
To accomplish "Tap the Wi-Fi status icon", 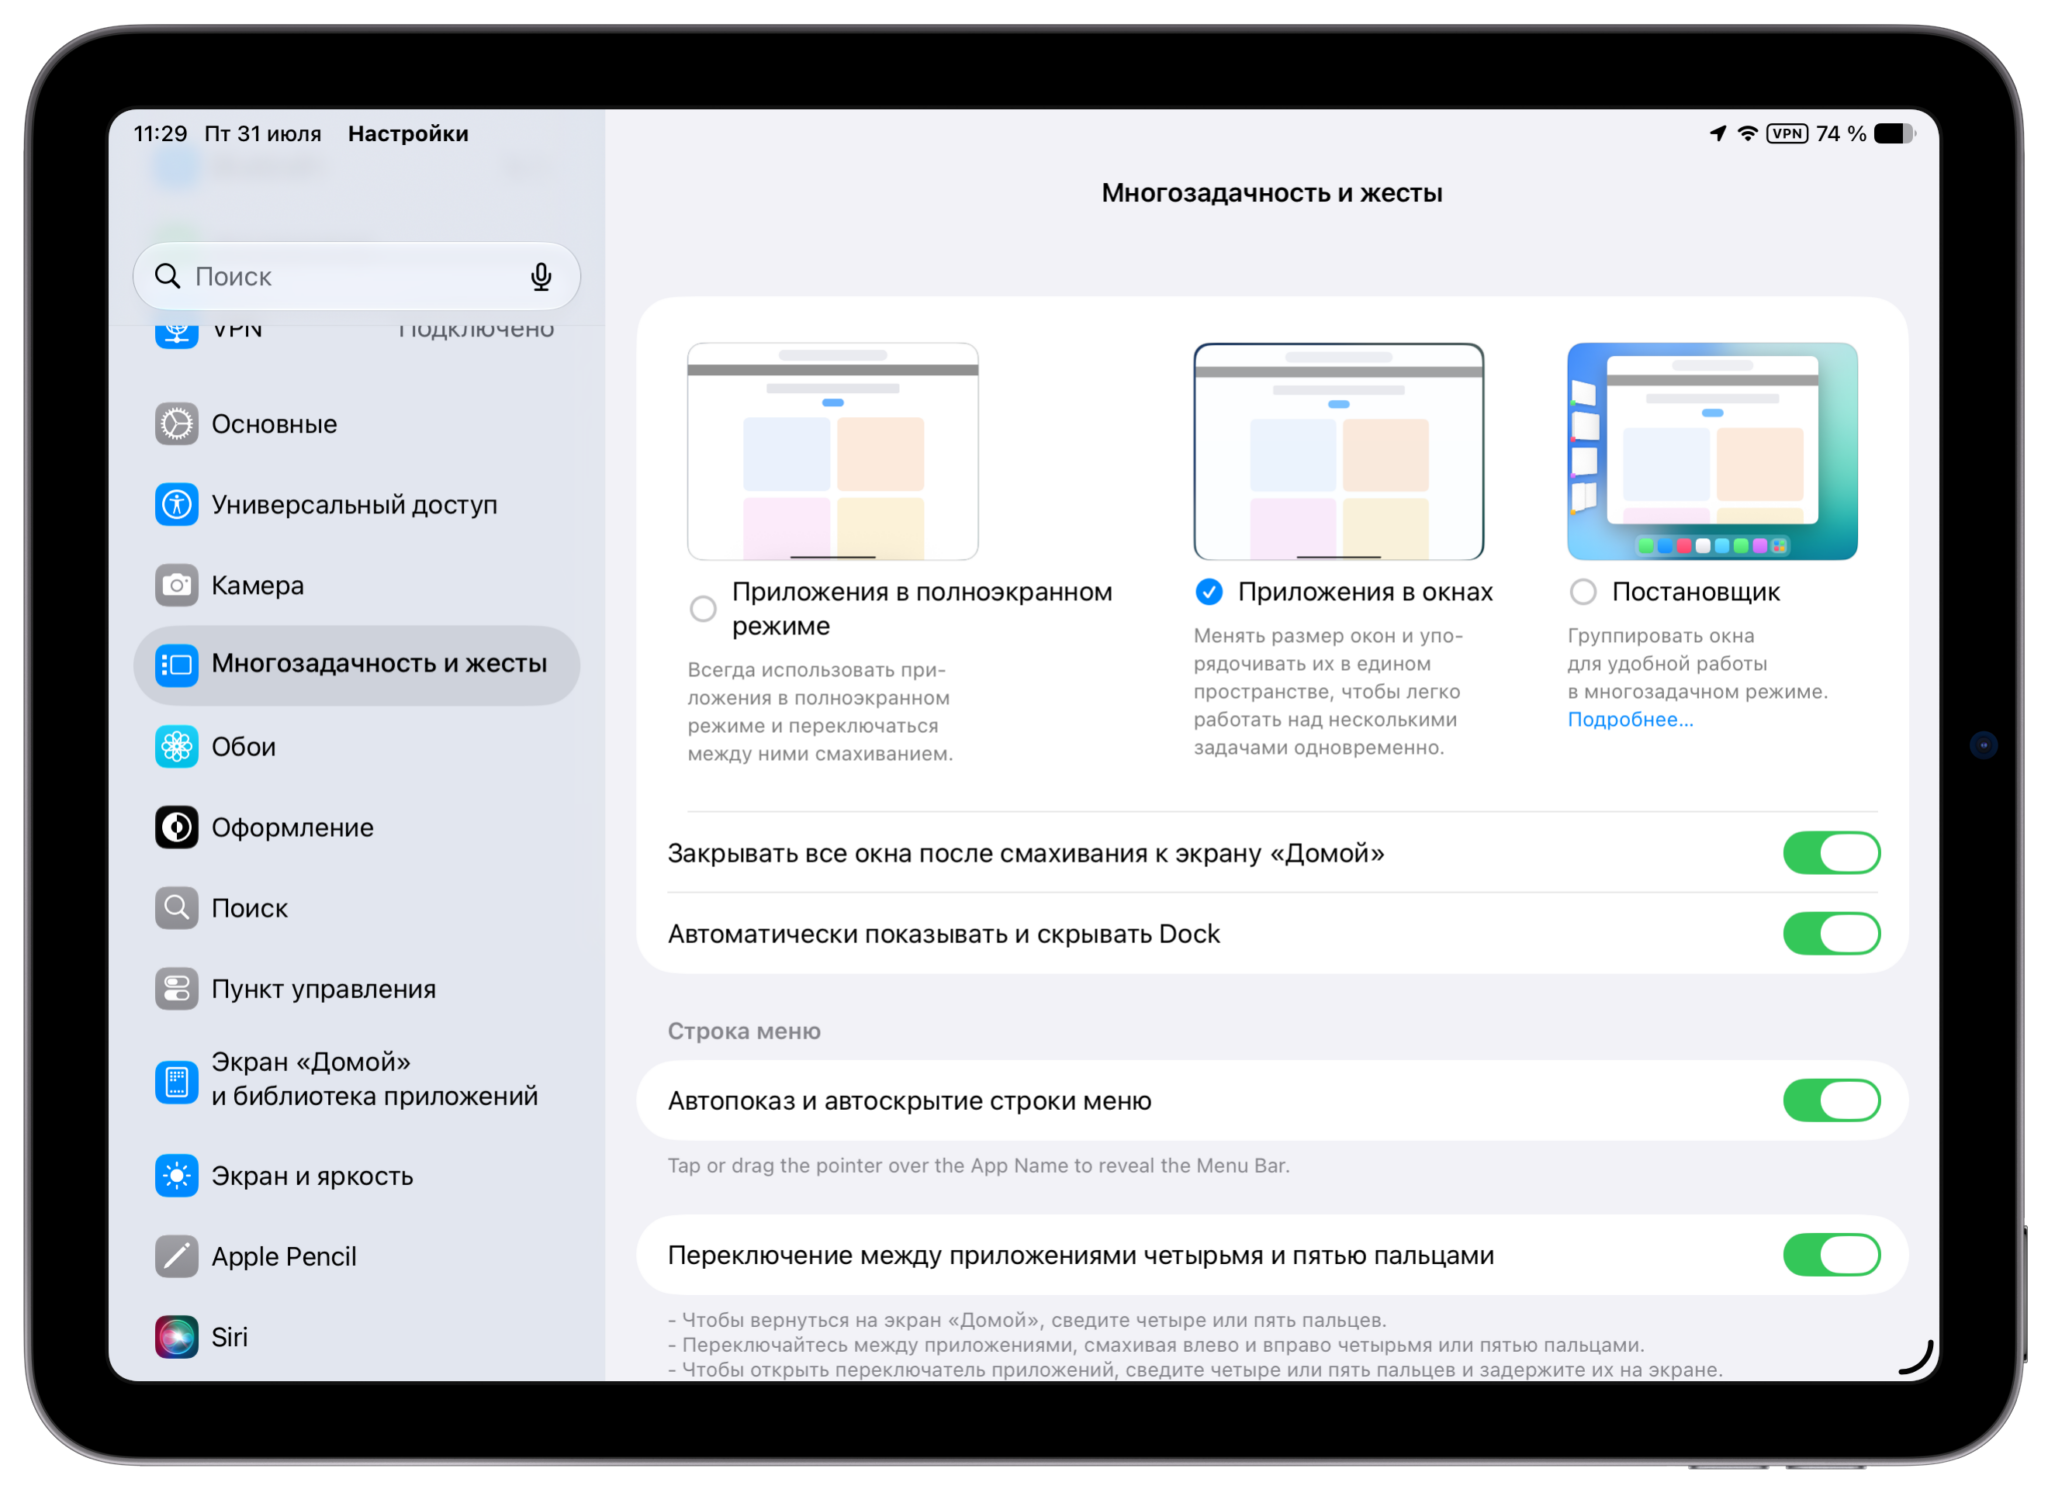I will [x=1748, y=133].
